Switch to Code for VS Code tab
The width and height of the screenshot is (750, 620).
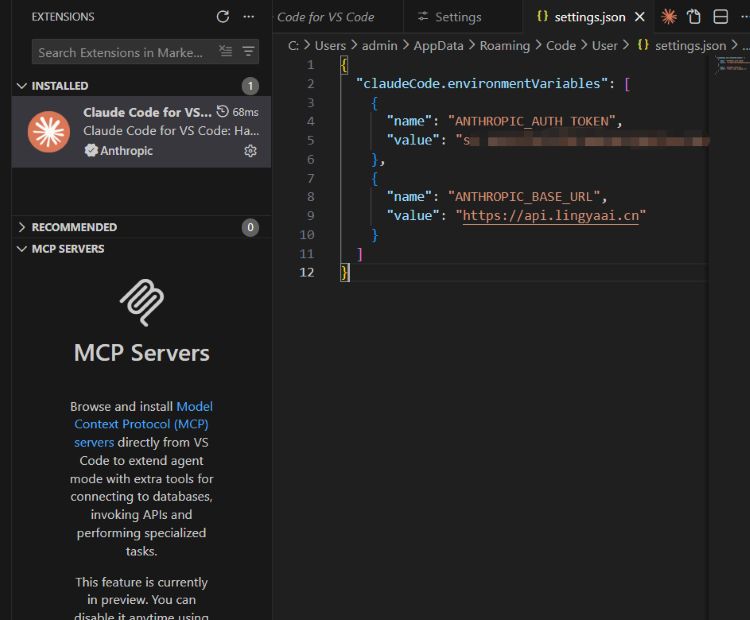(325, 17)
